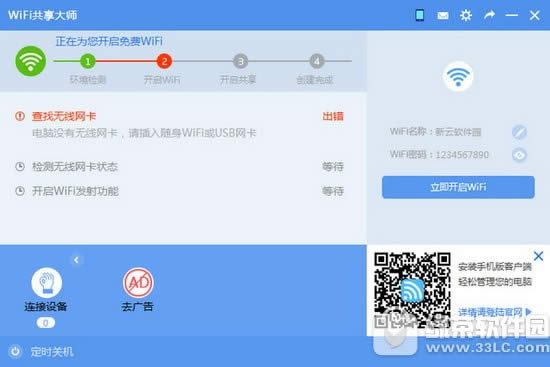Click the green WiFi status icon
The image size is (550, 367).
tap(31, 61)
